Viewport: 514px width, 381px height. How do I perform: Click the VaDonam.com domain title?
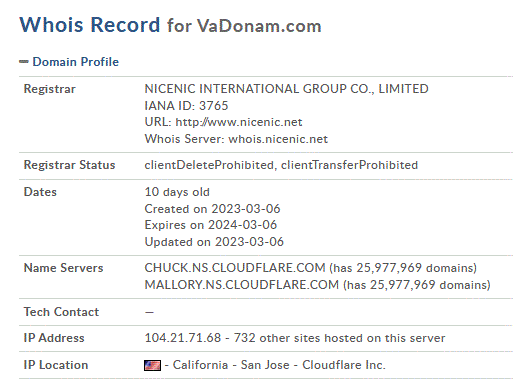click(259, 26)
